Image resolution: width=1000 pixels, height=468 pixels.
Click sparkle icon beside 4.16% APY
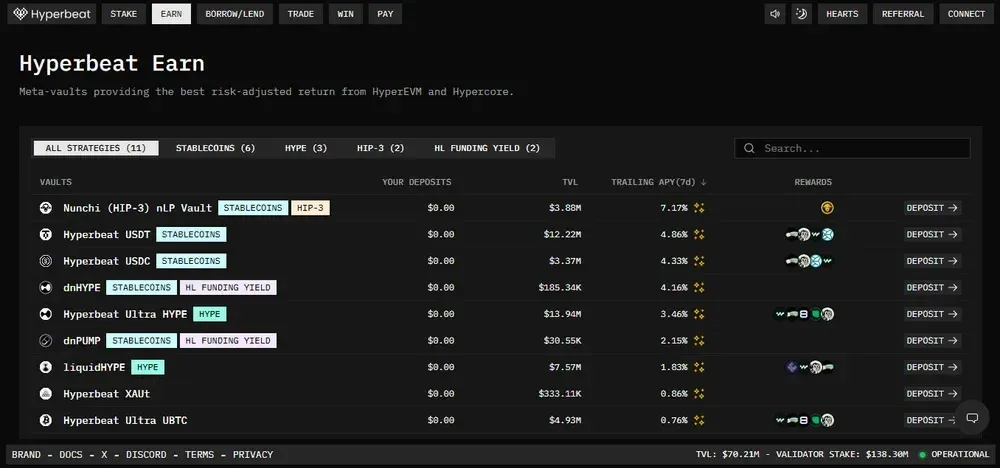point(699,288)
